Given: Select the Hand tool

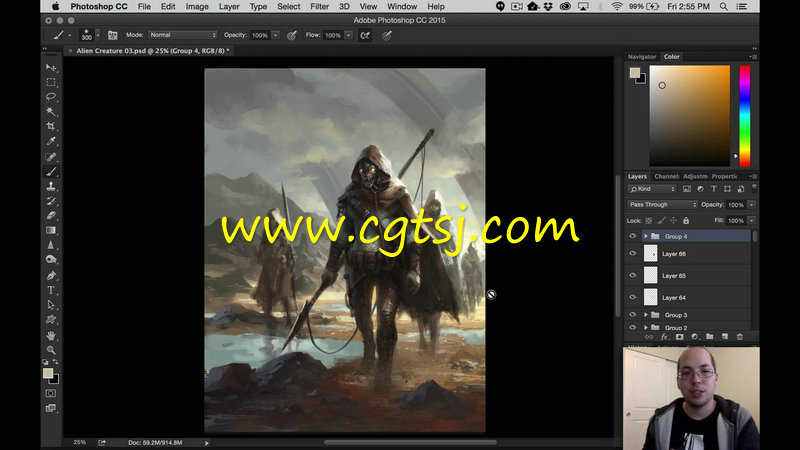Looking at the screenshot, I should coord(51,336).
